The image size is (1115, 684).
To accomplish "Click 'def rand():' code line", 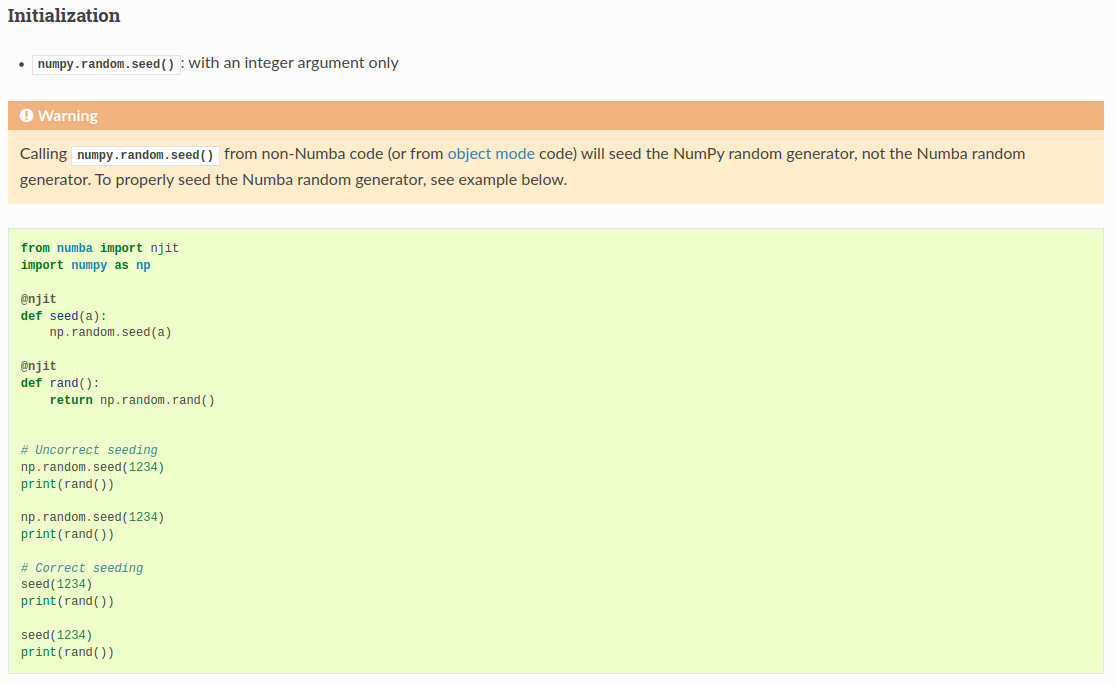I will click(60, 383).
